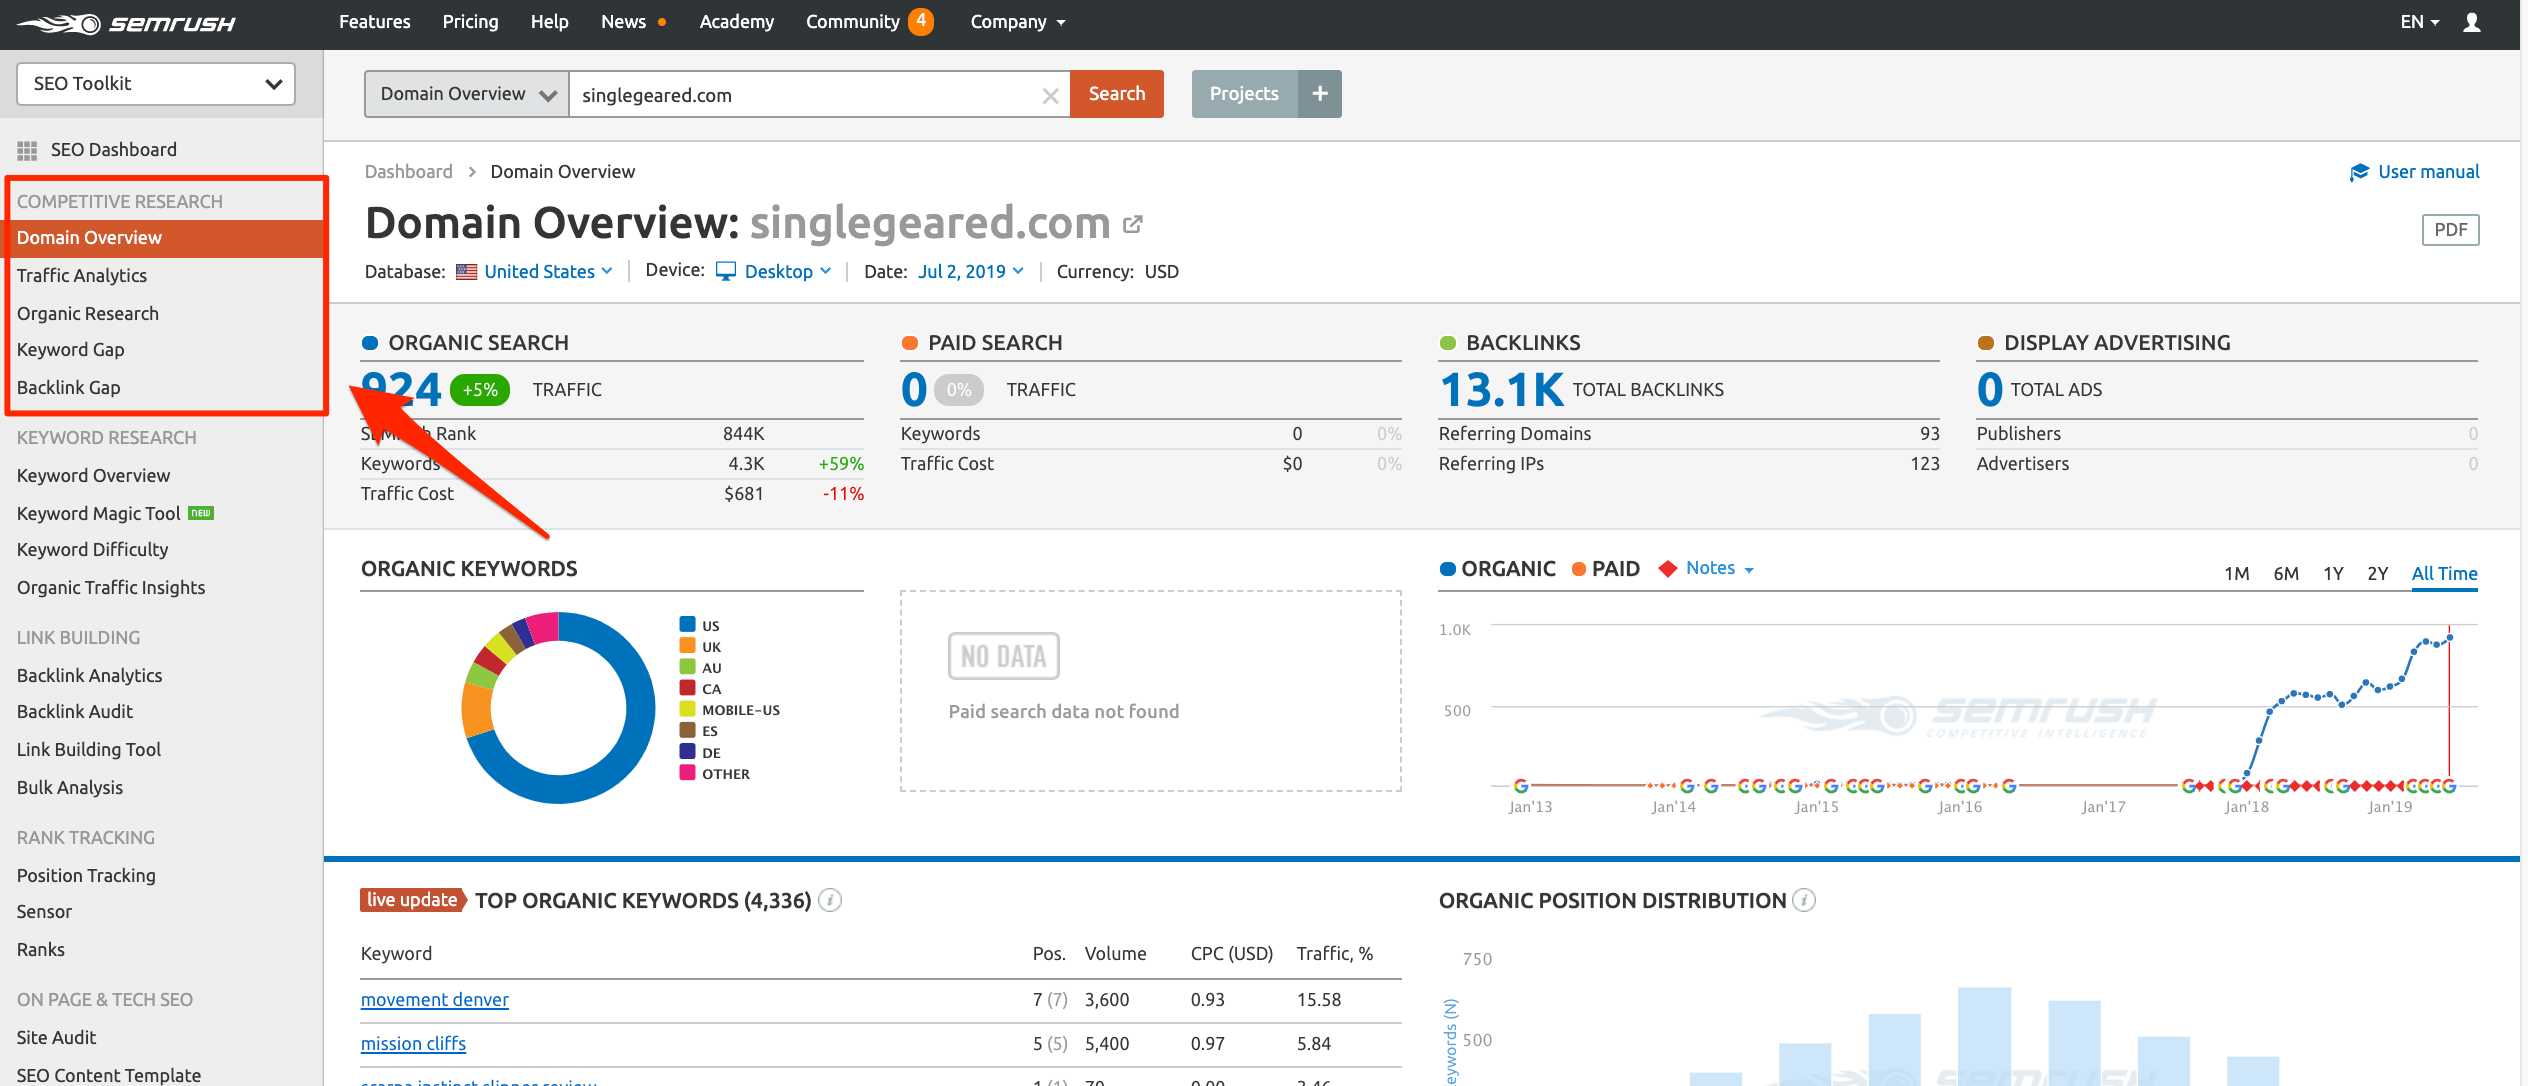Viewport: 2528px width, 1086px height.
Task: Click the United States flag icon
Action: coord(466,272)
